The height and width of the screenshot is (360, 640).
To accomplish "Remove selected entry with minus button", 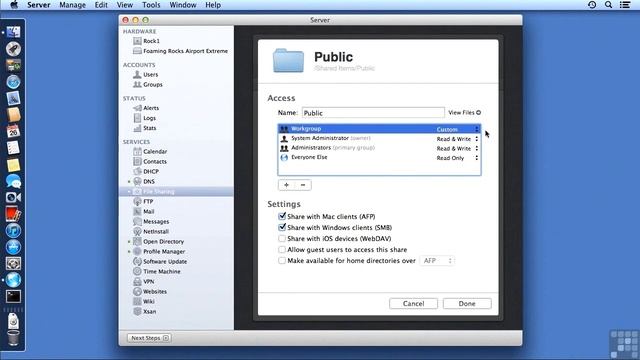I will pos(303,185).
